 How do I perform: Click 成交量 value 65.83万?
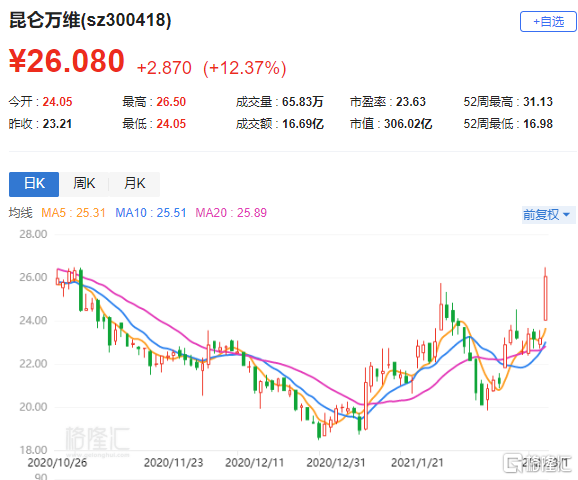(303, 102)
